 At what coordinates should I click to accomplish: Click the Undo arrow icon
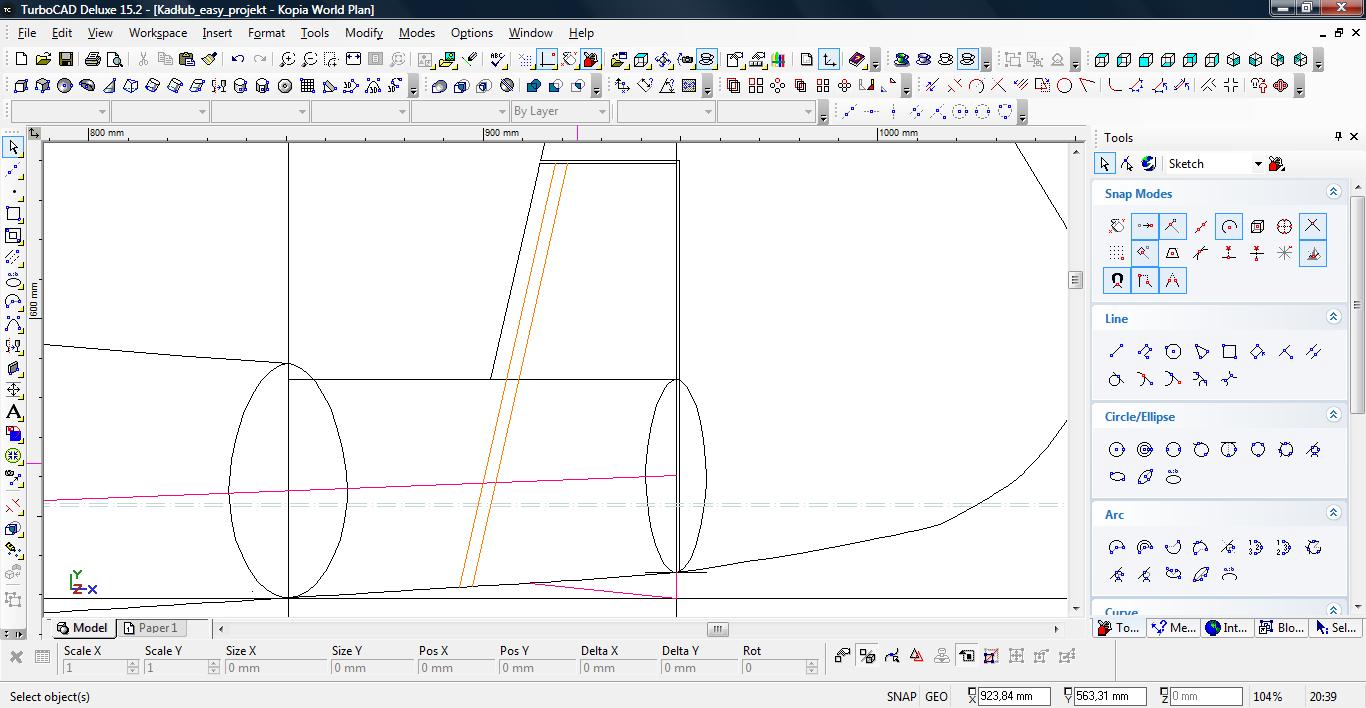(238, 60)
